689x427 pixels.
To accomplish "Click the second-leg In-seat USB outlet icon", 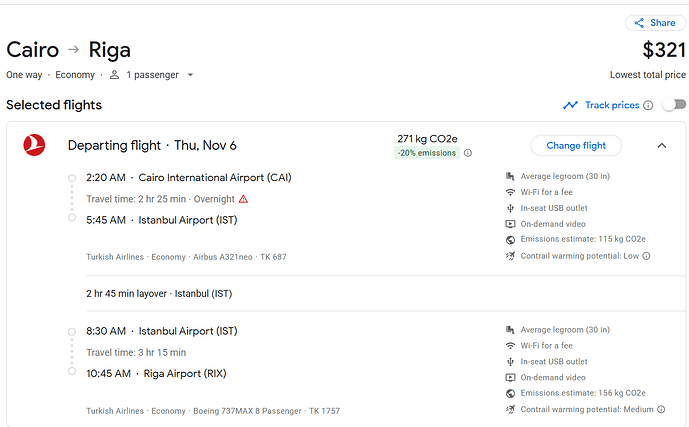I will 510,362.
